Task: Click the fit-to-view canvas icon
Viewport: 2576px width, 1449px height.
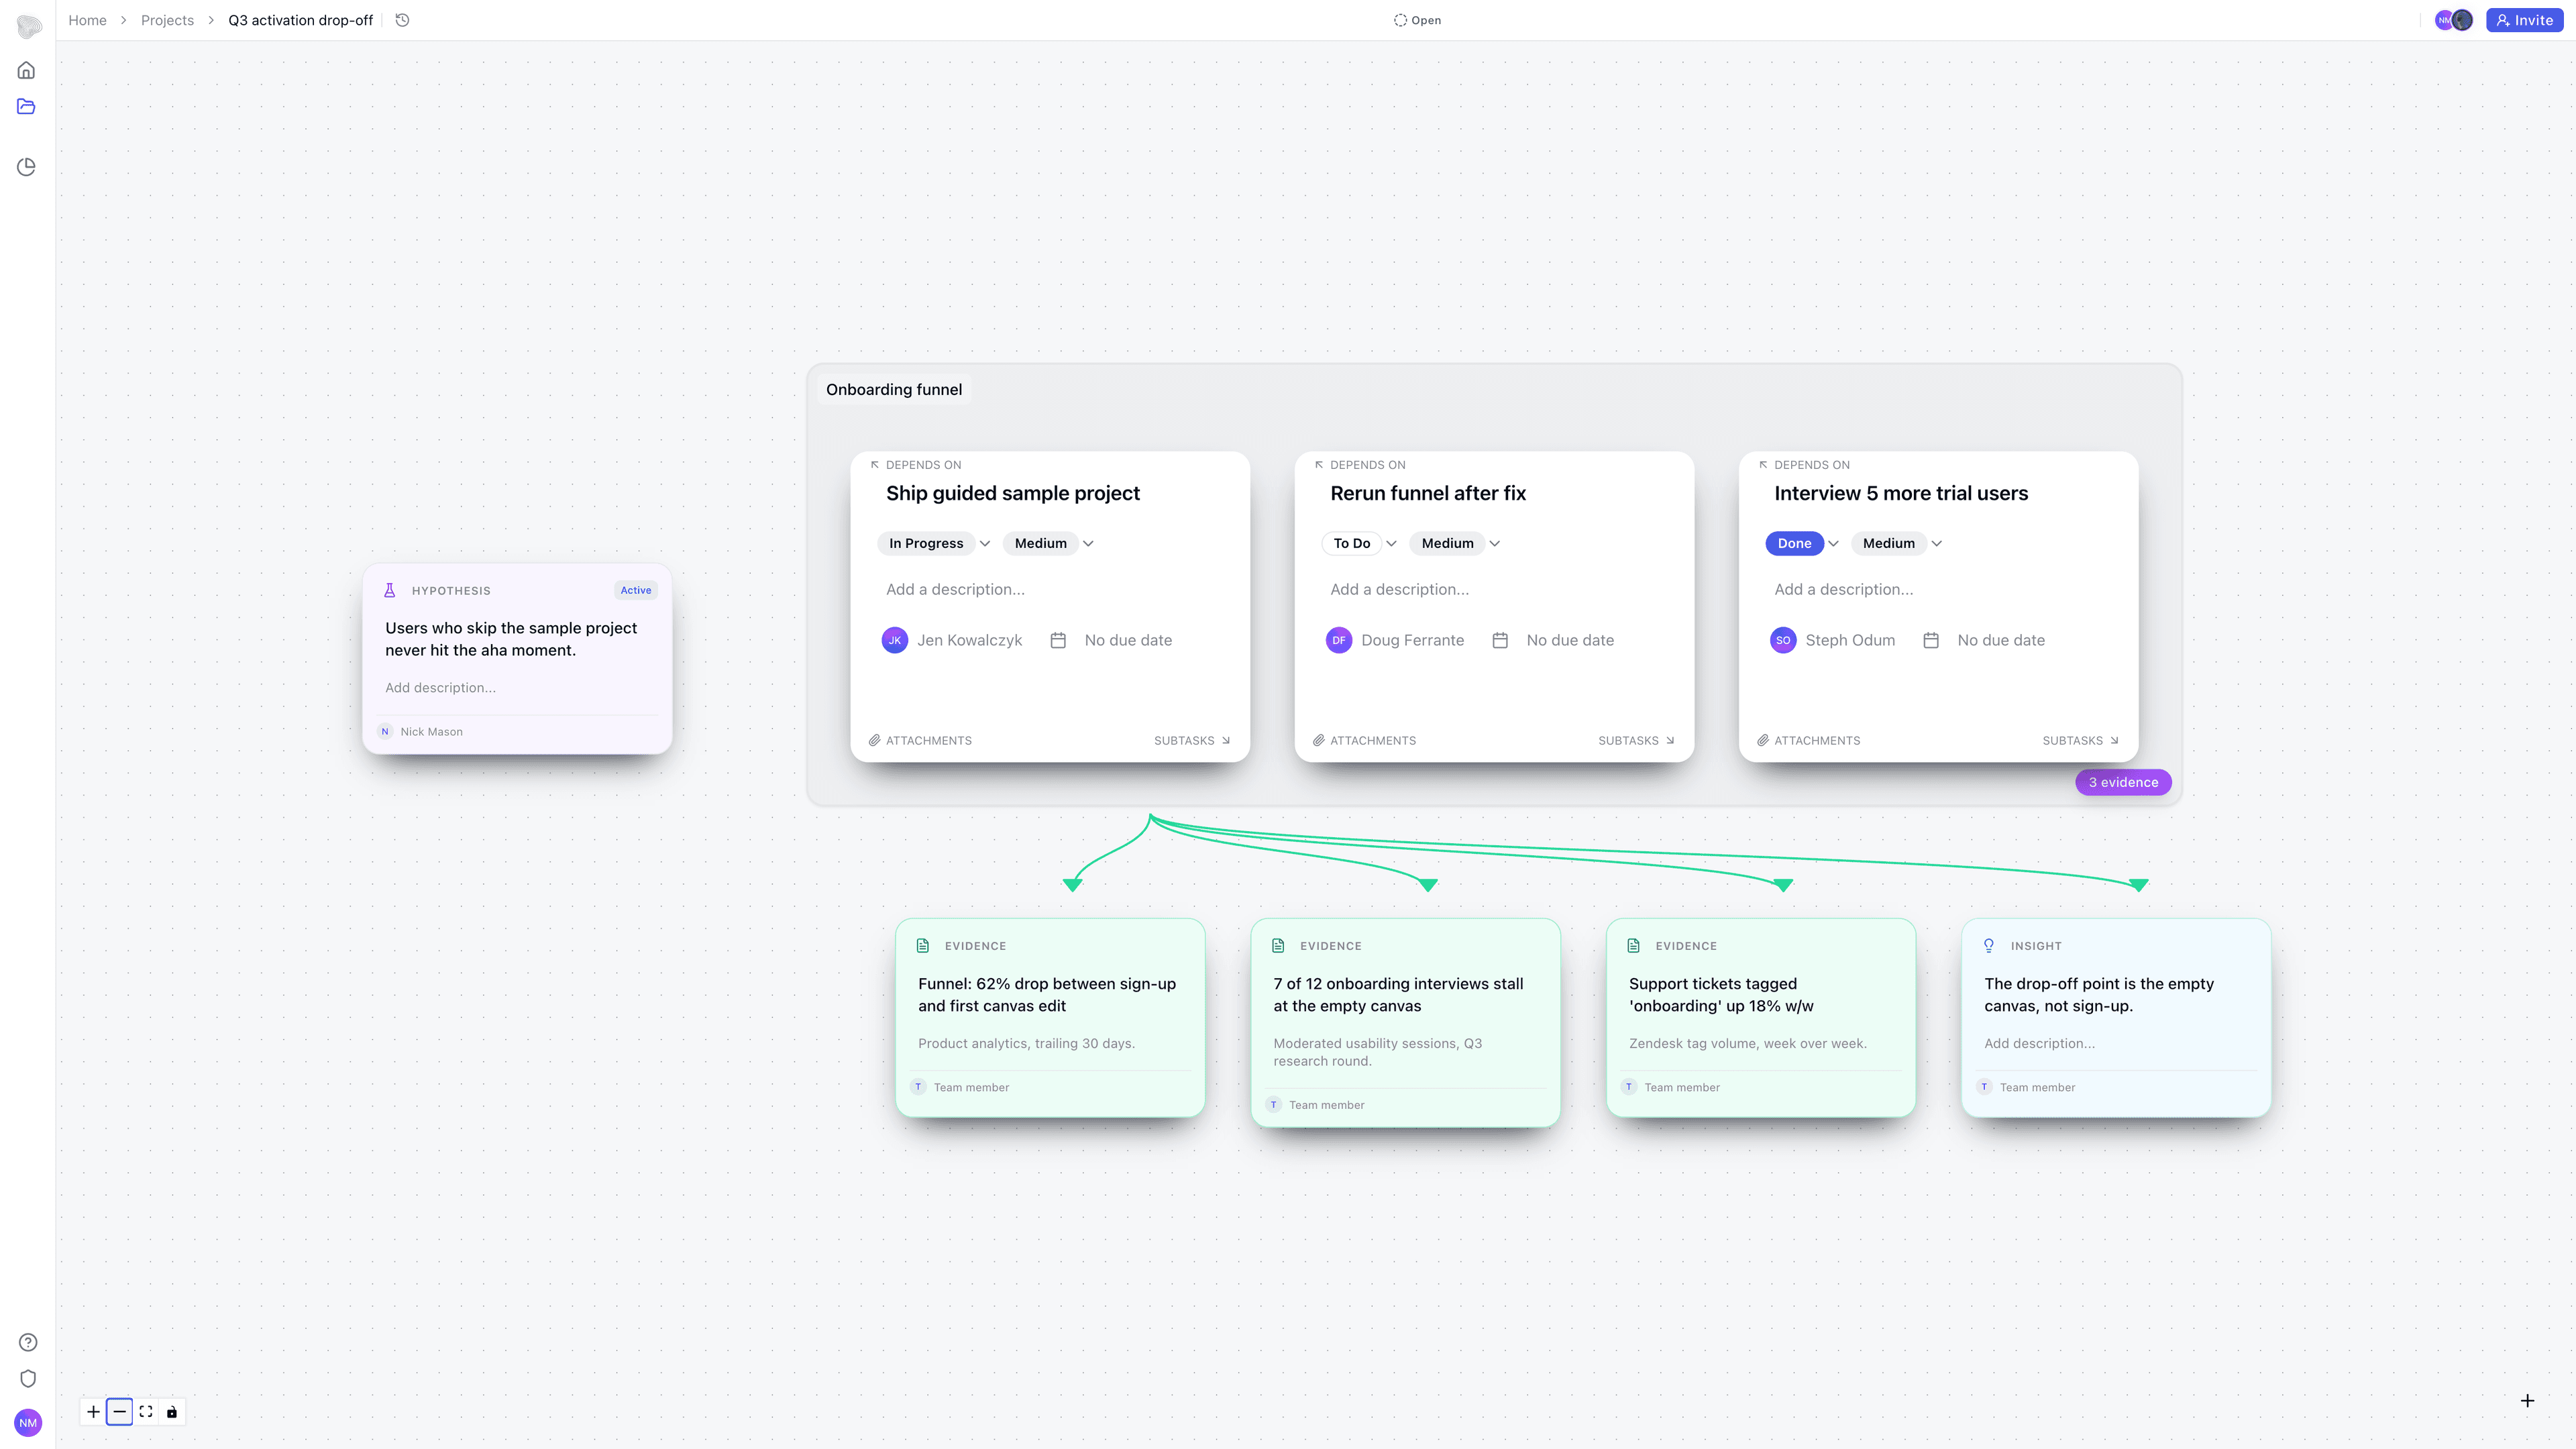Action: coord(146,1411)
